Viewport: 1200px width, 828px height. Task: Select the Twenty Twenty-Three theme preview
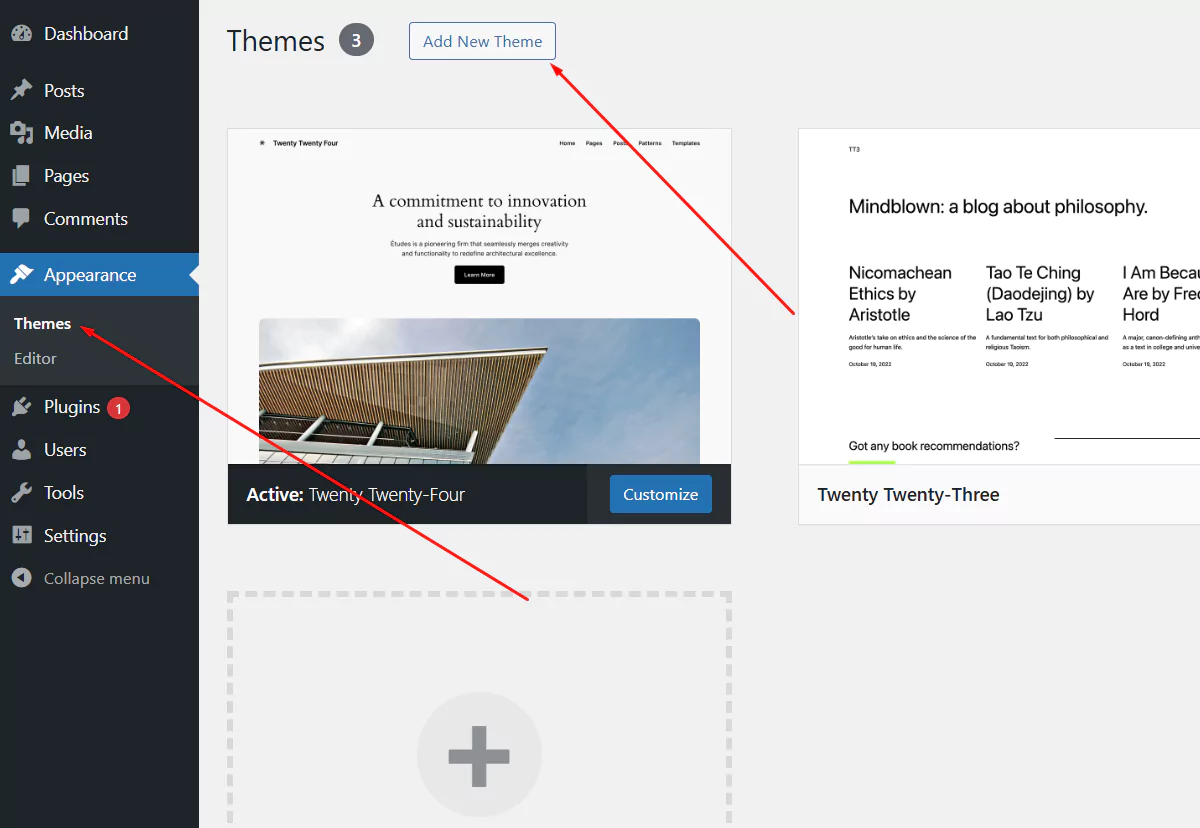coord(1000,296)
